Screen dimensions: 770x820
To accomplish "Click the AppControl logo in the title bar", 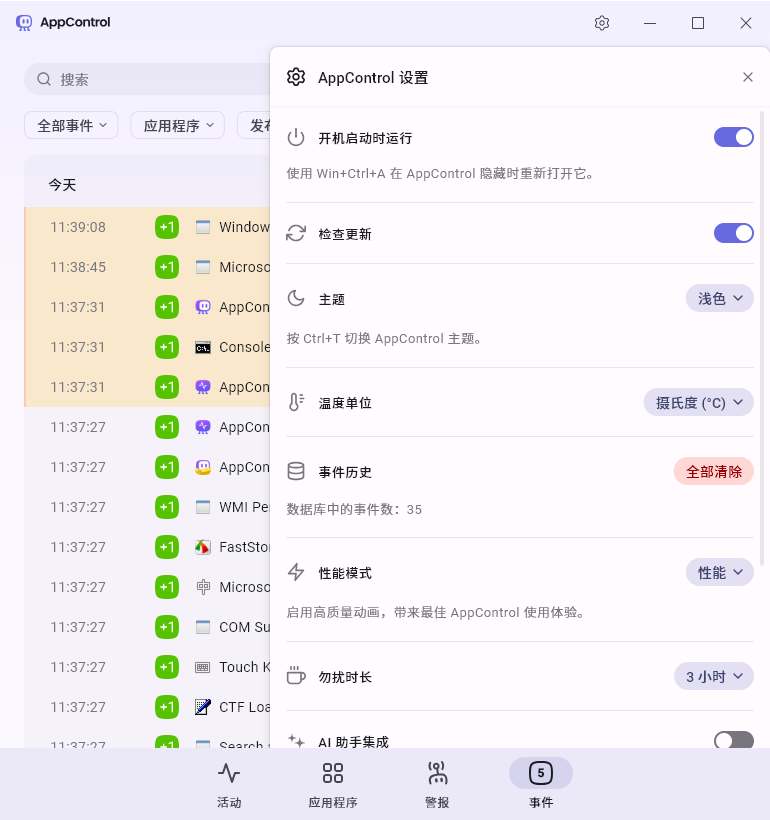I will pyautogui.click(x=24, y=22).
